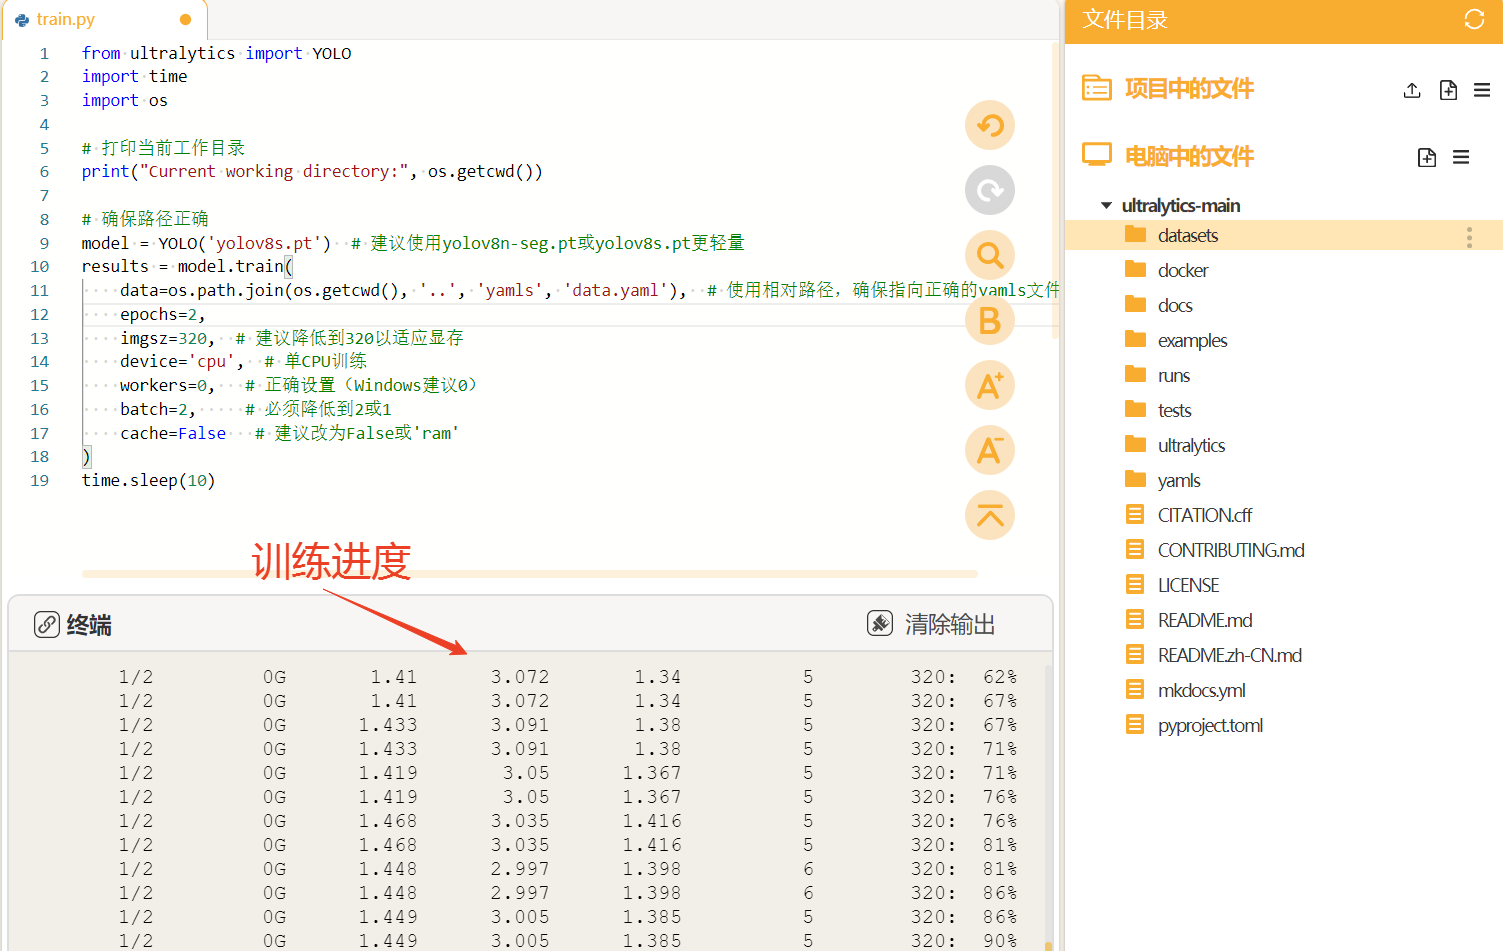Open the 电脑中的文件 section
Viewport: 1503px width, 951px height.
[1189, 156]
